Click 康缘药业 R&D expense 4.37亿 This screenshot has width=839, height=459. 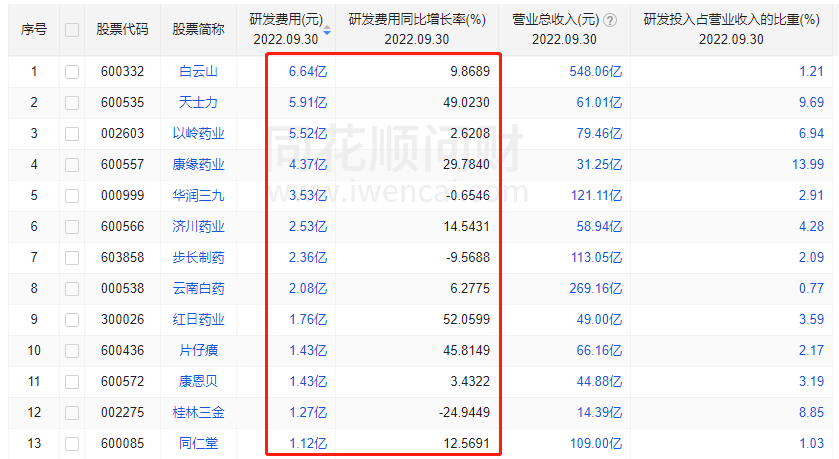pyautogui.click(x=308, y=165)
